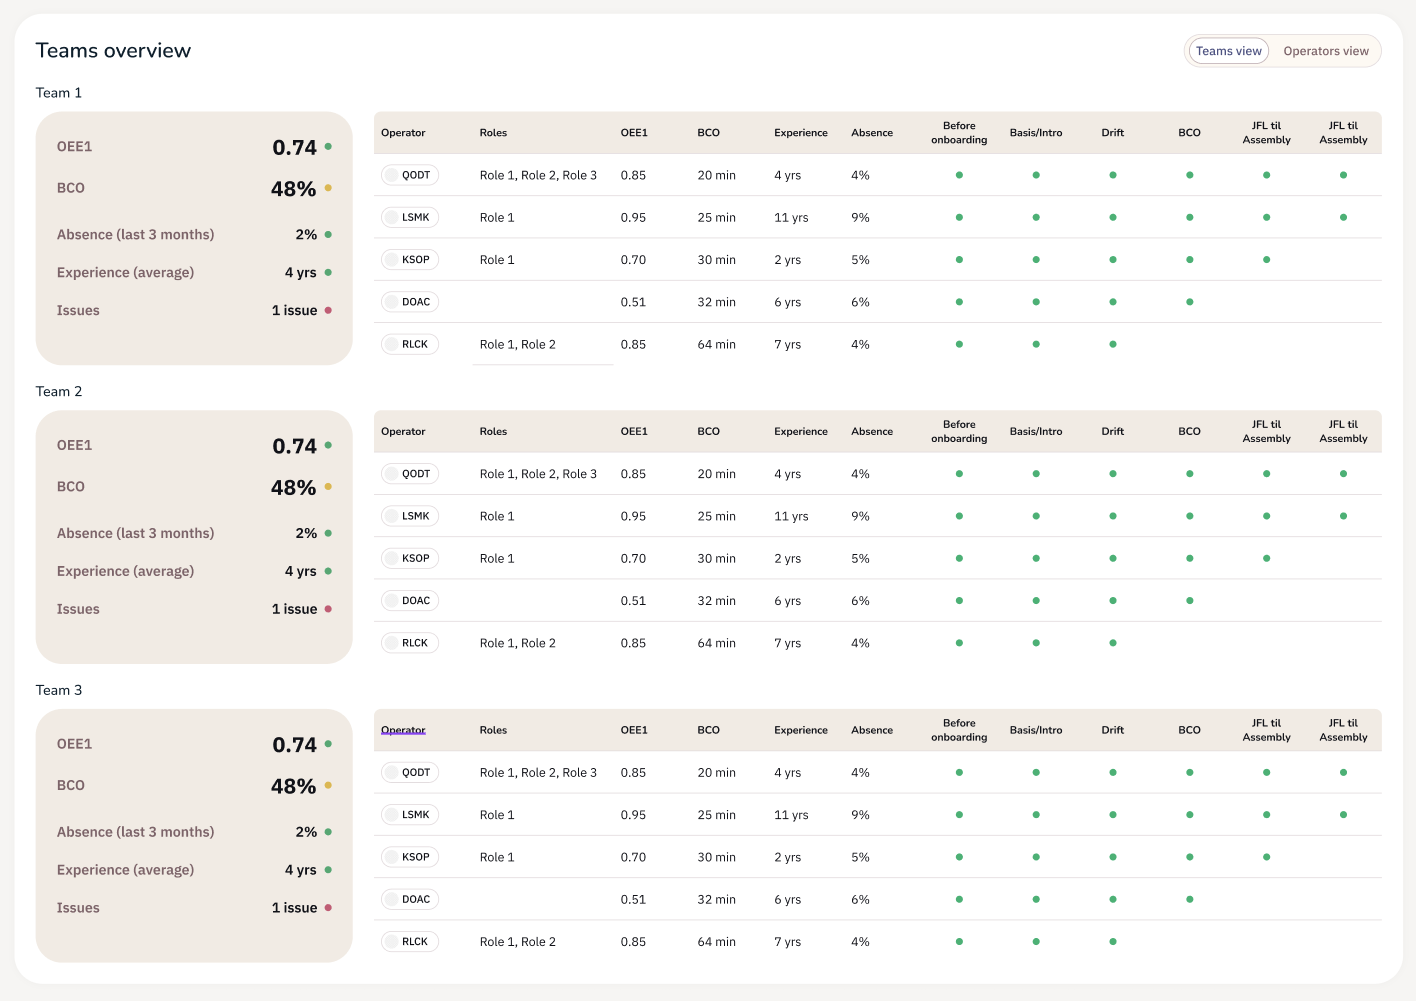Click Team 1 LSMK last JFL til Assembly dot
This screenshot has width=1416, height=1001.
[x=1343, y=217]
